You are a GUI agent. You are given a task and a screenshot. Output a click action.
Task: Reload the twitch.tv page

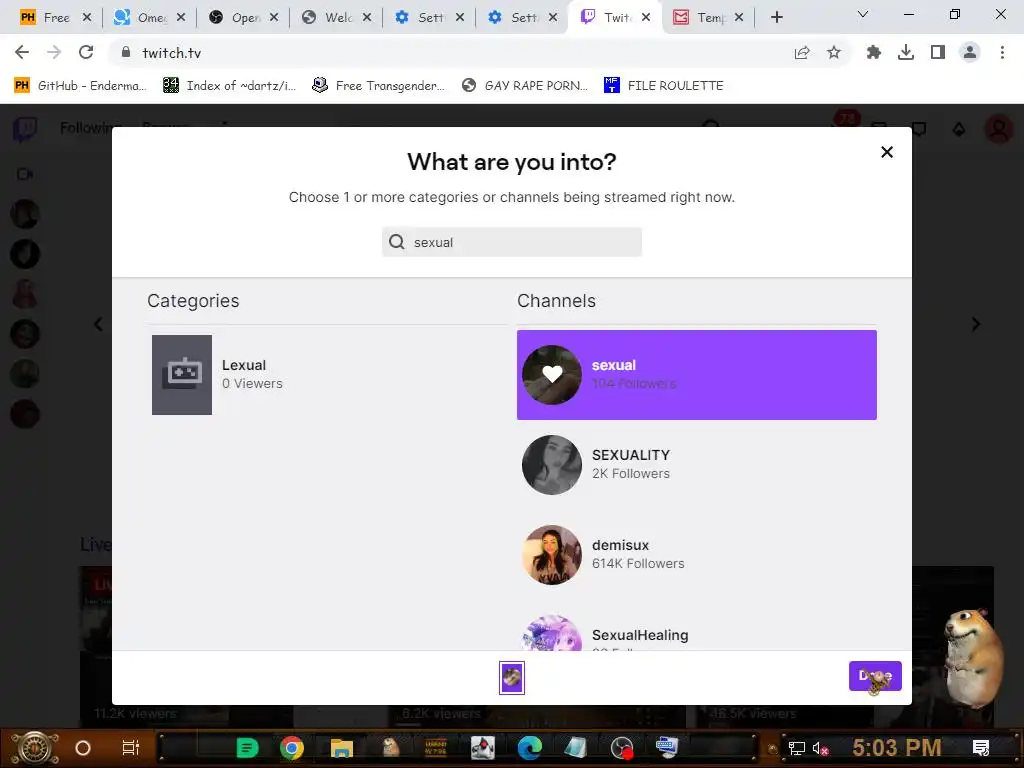86,52
